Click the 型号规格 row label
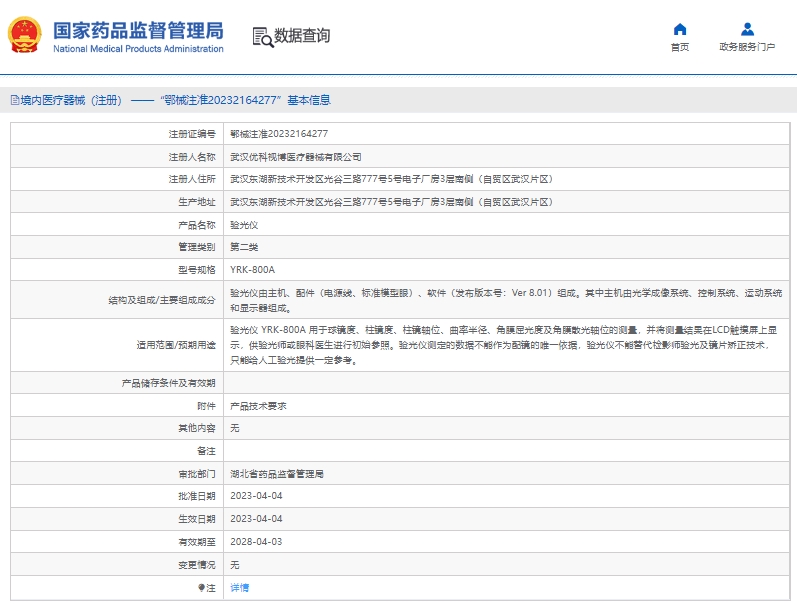The image size is (797, 605). point(197,269)
